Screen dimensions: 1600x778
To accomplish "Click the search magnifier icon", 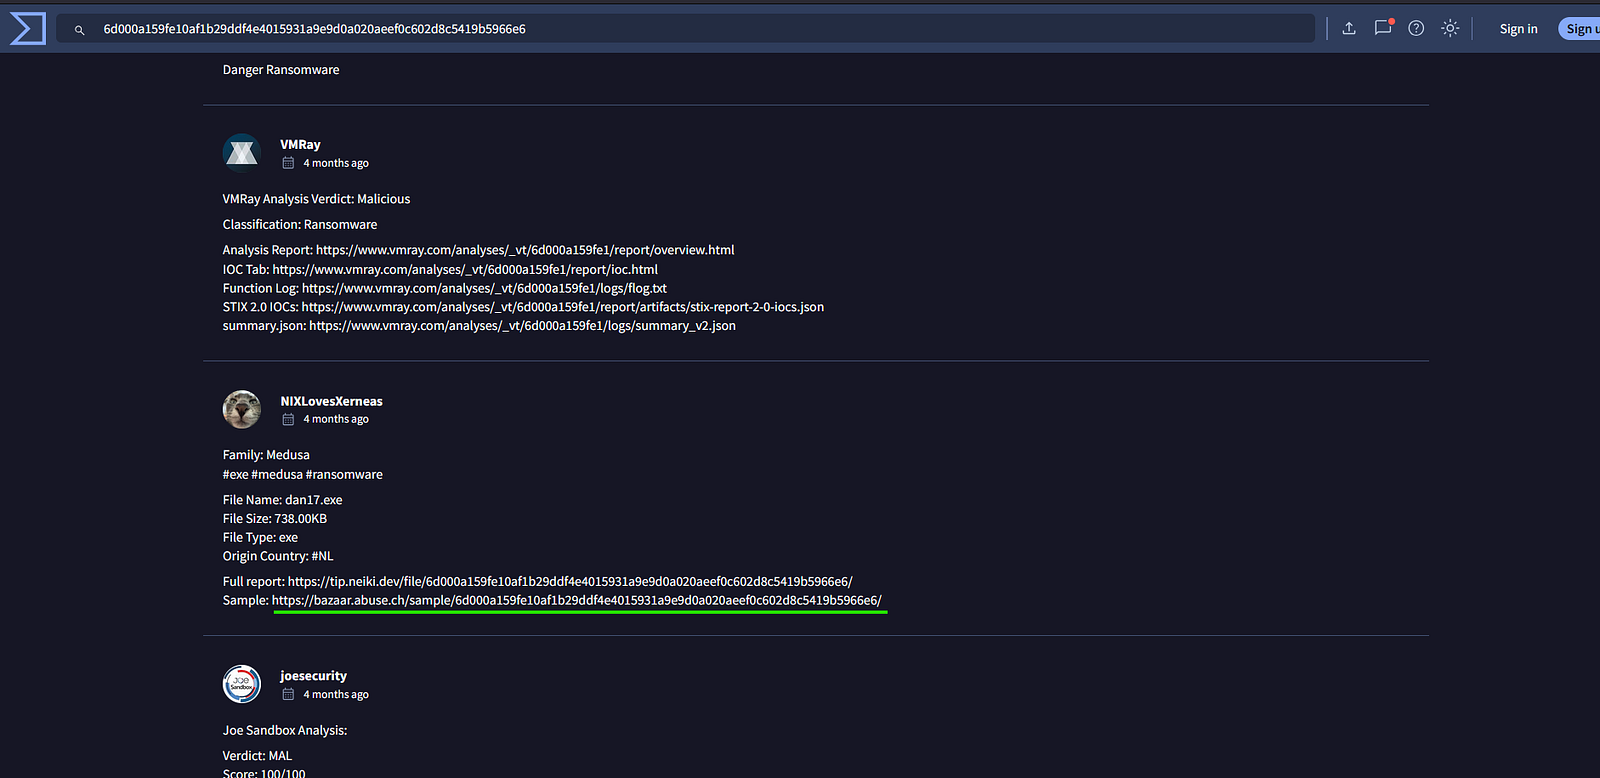I will point(79,30).
